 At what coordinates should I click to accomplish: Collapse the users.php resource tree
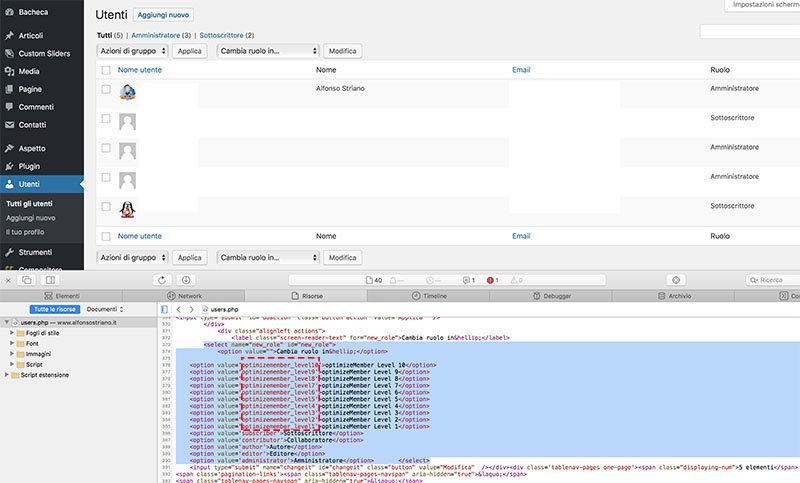pos(7,322)
